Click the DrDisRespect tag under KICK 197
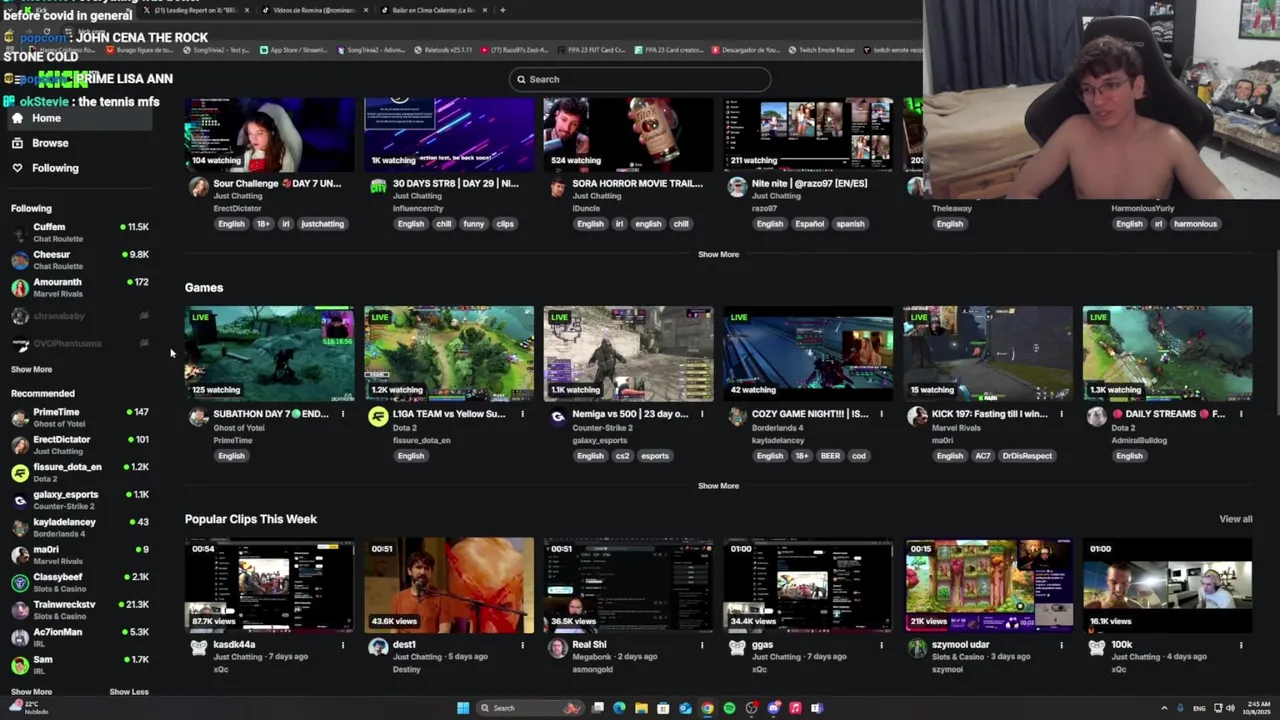Viewport: 1280px width, 720px height. (x=1027, y=456)
